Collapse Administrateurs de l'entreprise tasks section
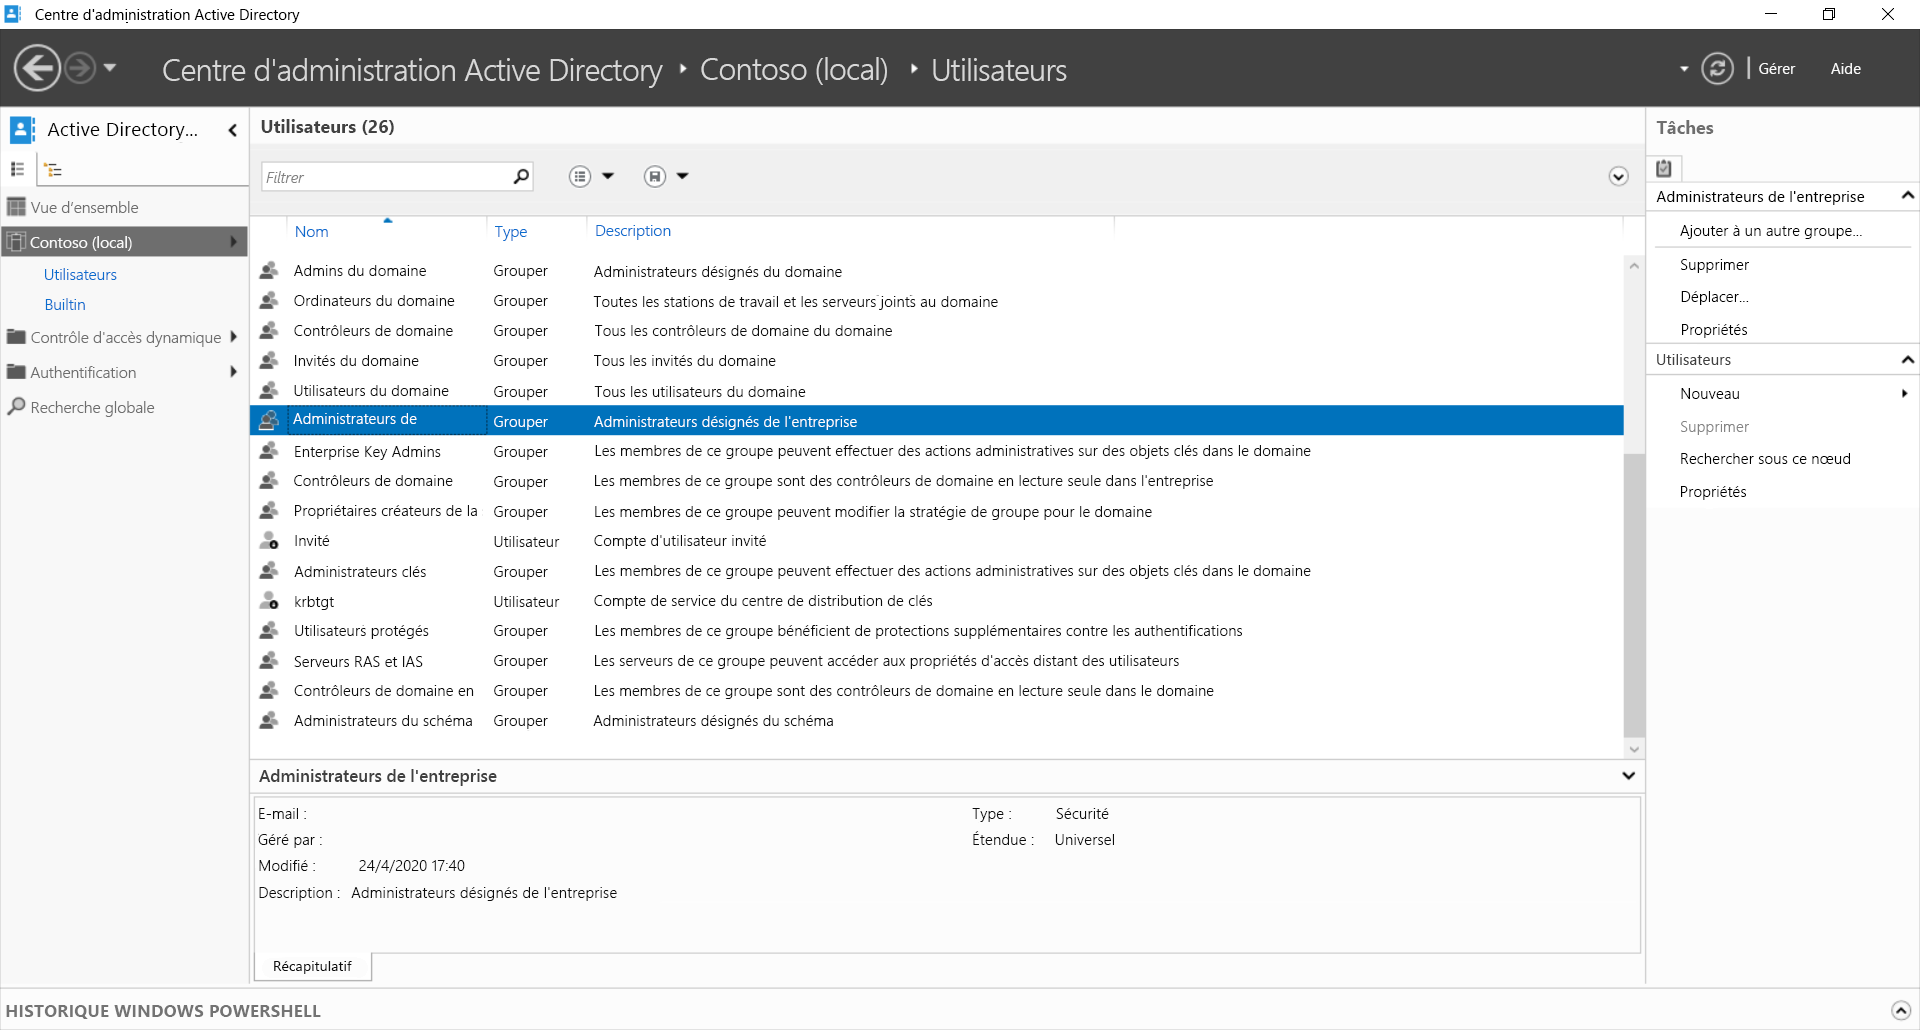1920x1030 pixels. 1907,196
